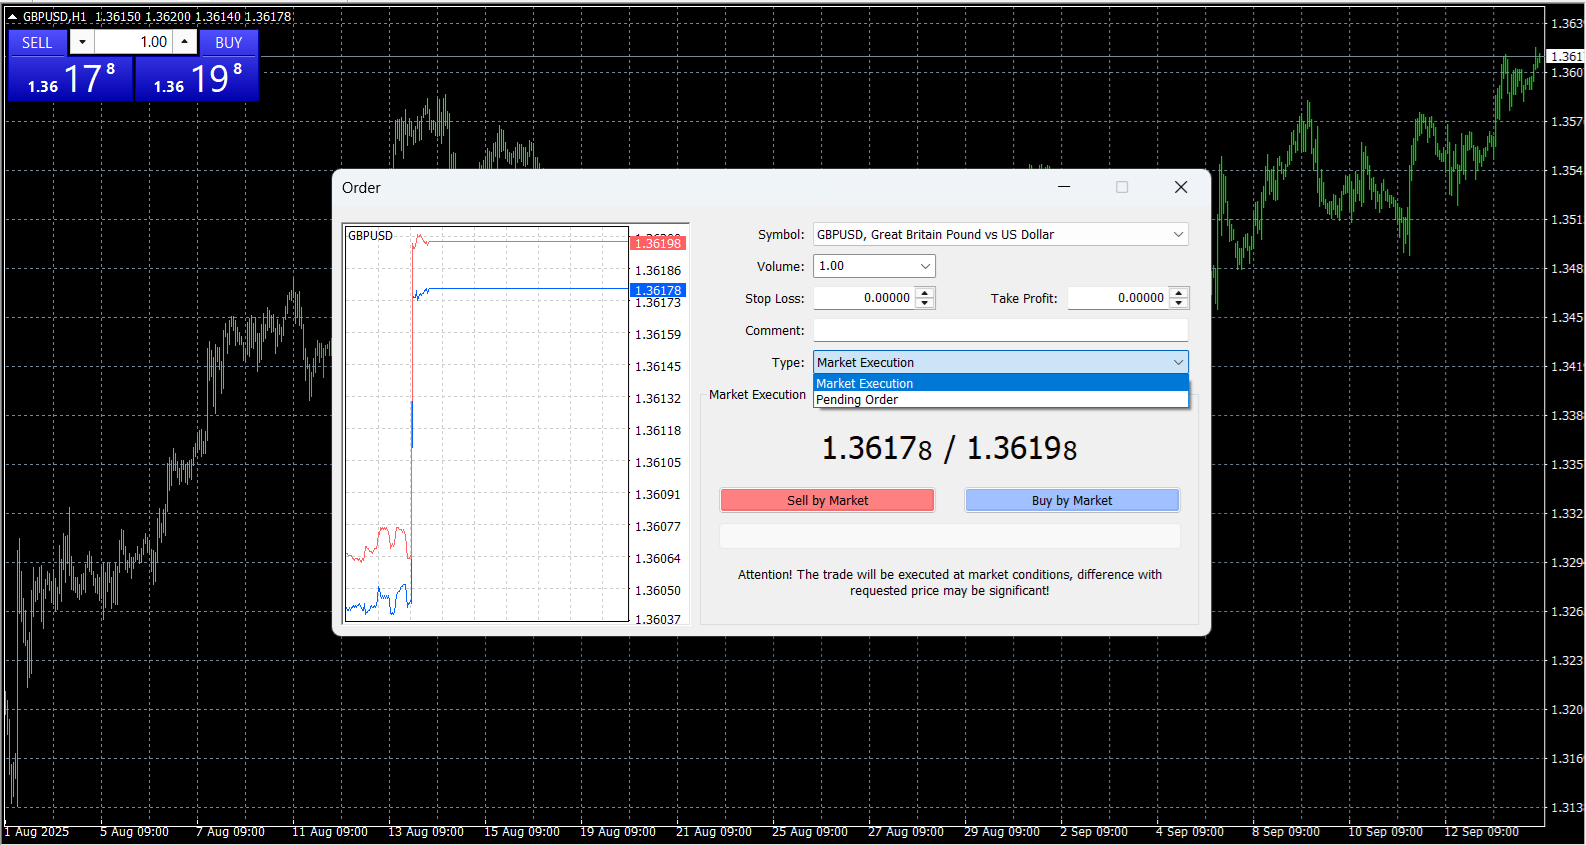Click the Comment text field
The height and width of the screenshot is (845, 1586).
[1000, 330]
